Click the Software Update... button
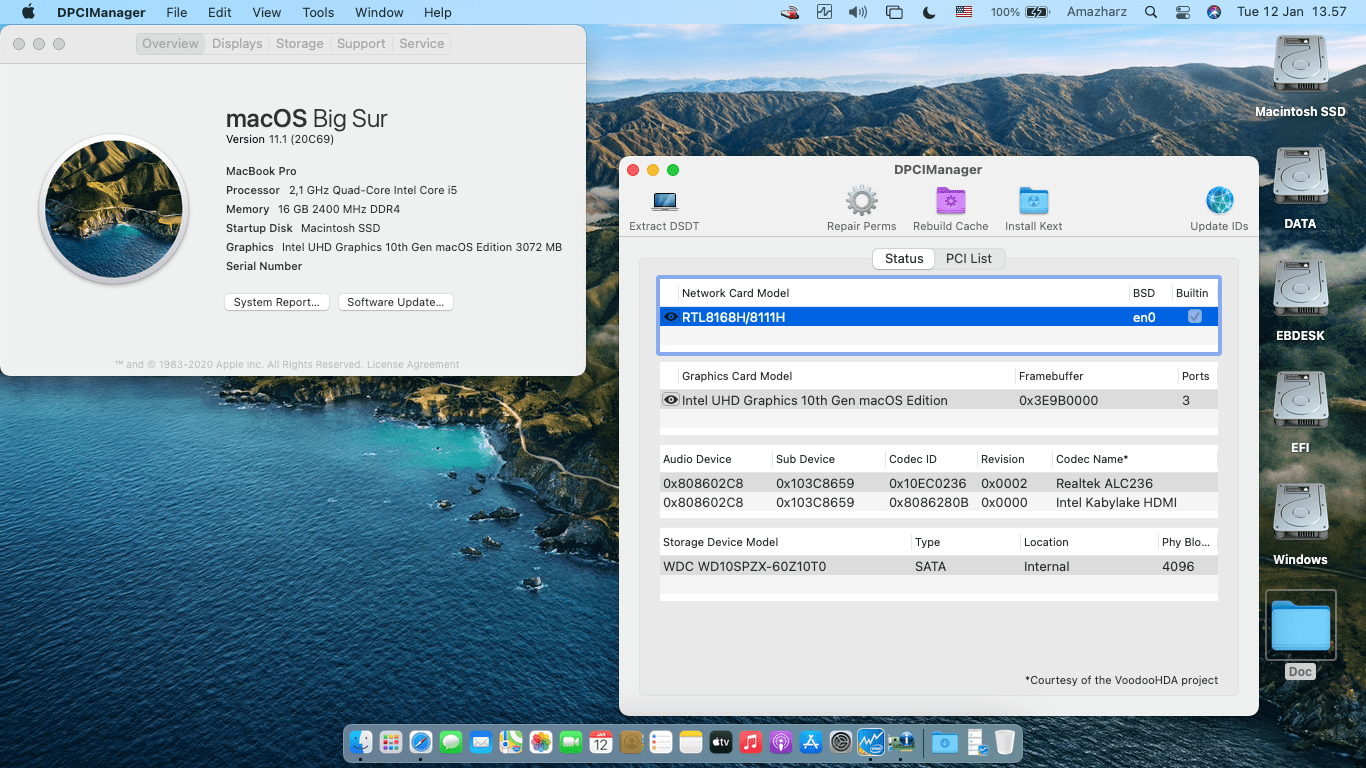This screenshot has height=768, width=1366. tap(396, 302)
